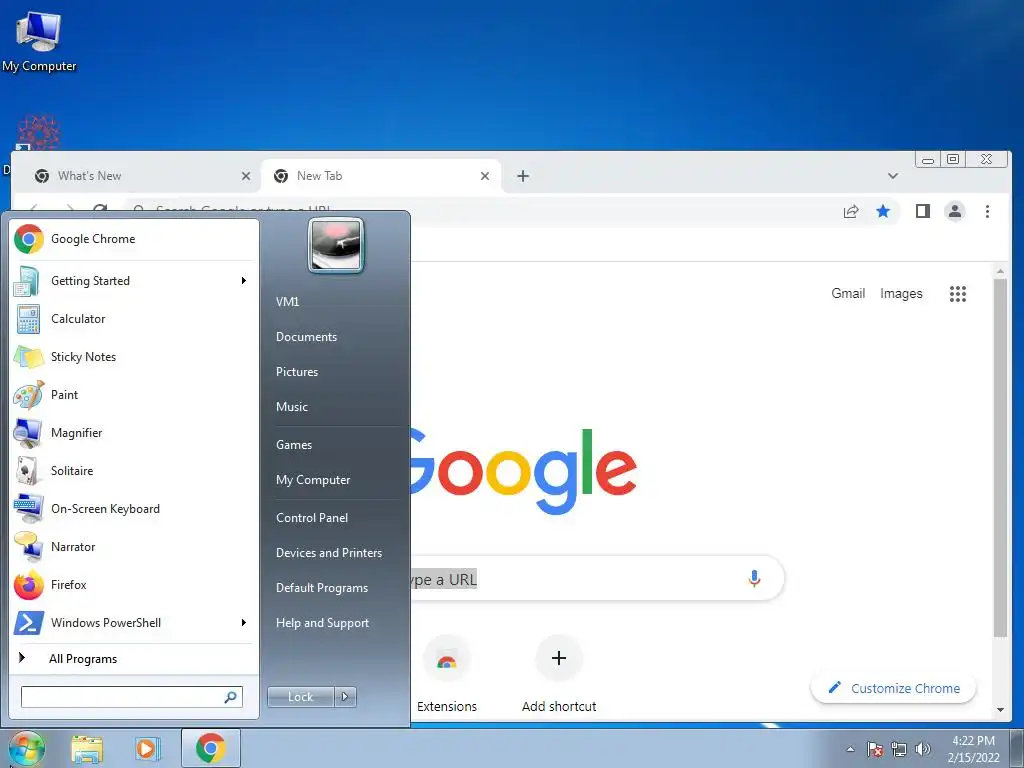Open Google Images link
This screenshot has width=1024, height=768.
[x=901, y=294]
